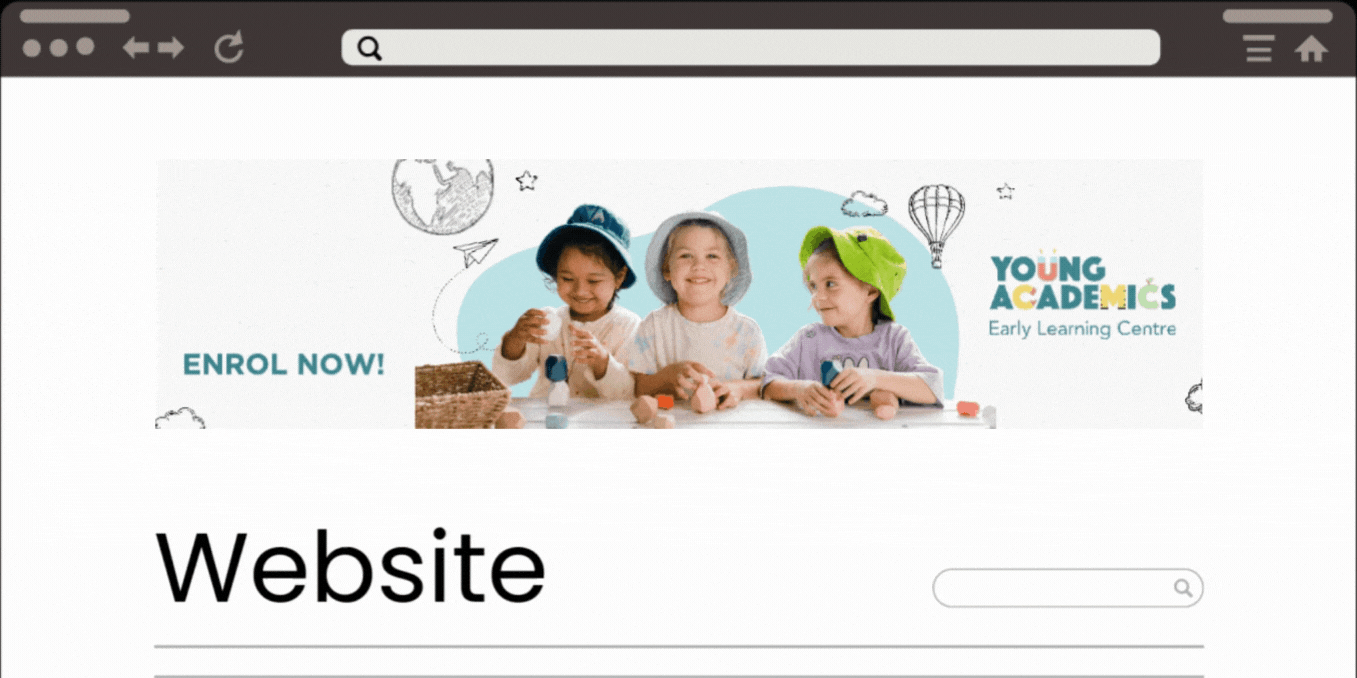Click the globe sketch in the banner
Screen dimensions: 1357x678
point(443,196)
